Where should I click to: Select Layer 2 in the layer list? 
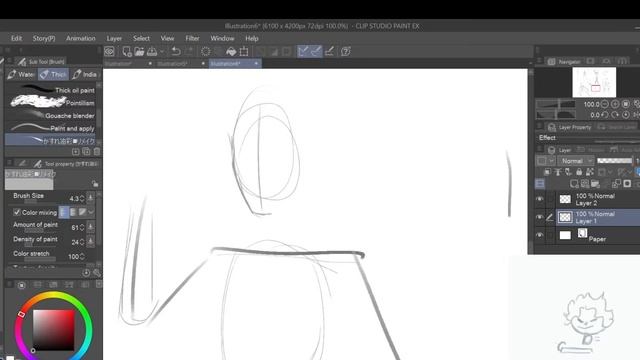[x=597, y=199]
